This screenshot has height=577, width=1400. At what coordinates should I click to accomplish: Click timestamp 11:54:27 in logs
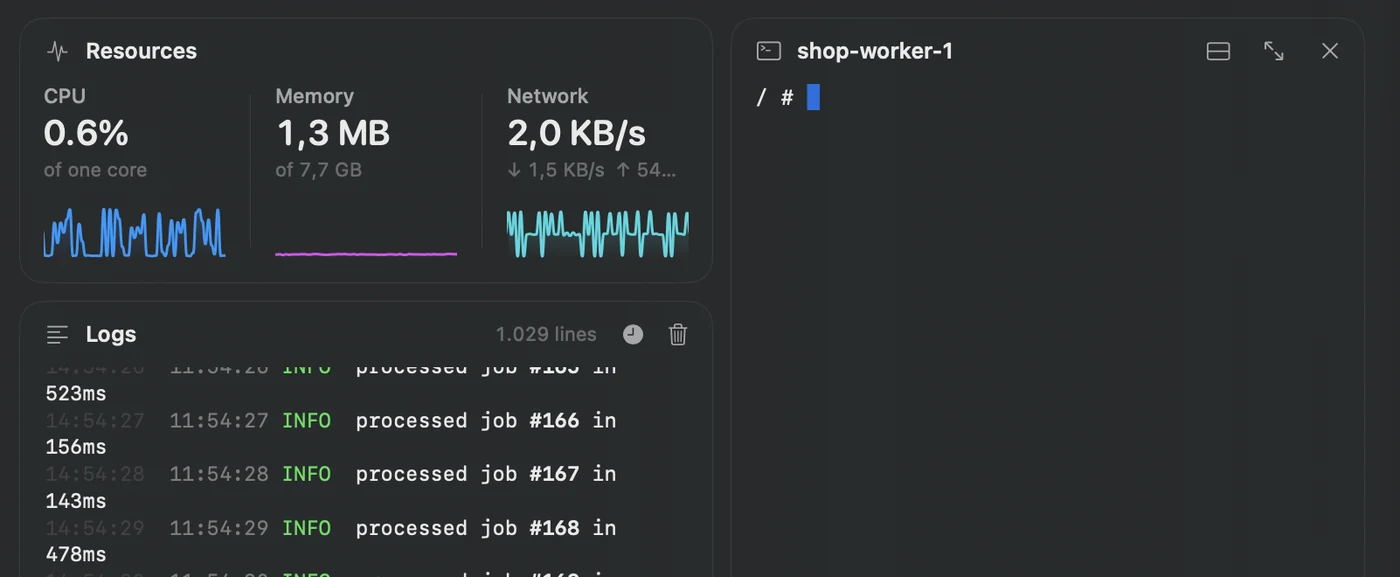pos(219,420)
